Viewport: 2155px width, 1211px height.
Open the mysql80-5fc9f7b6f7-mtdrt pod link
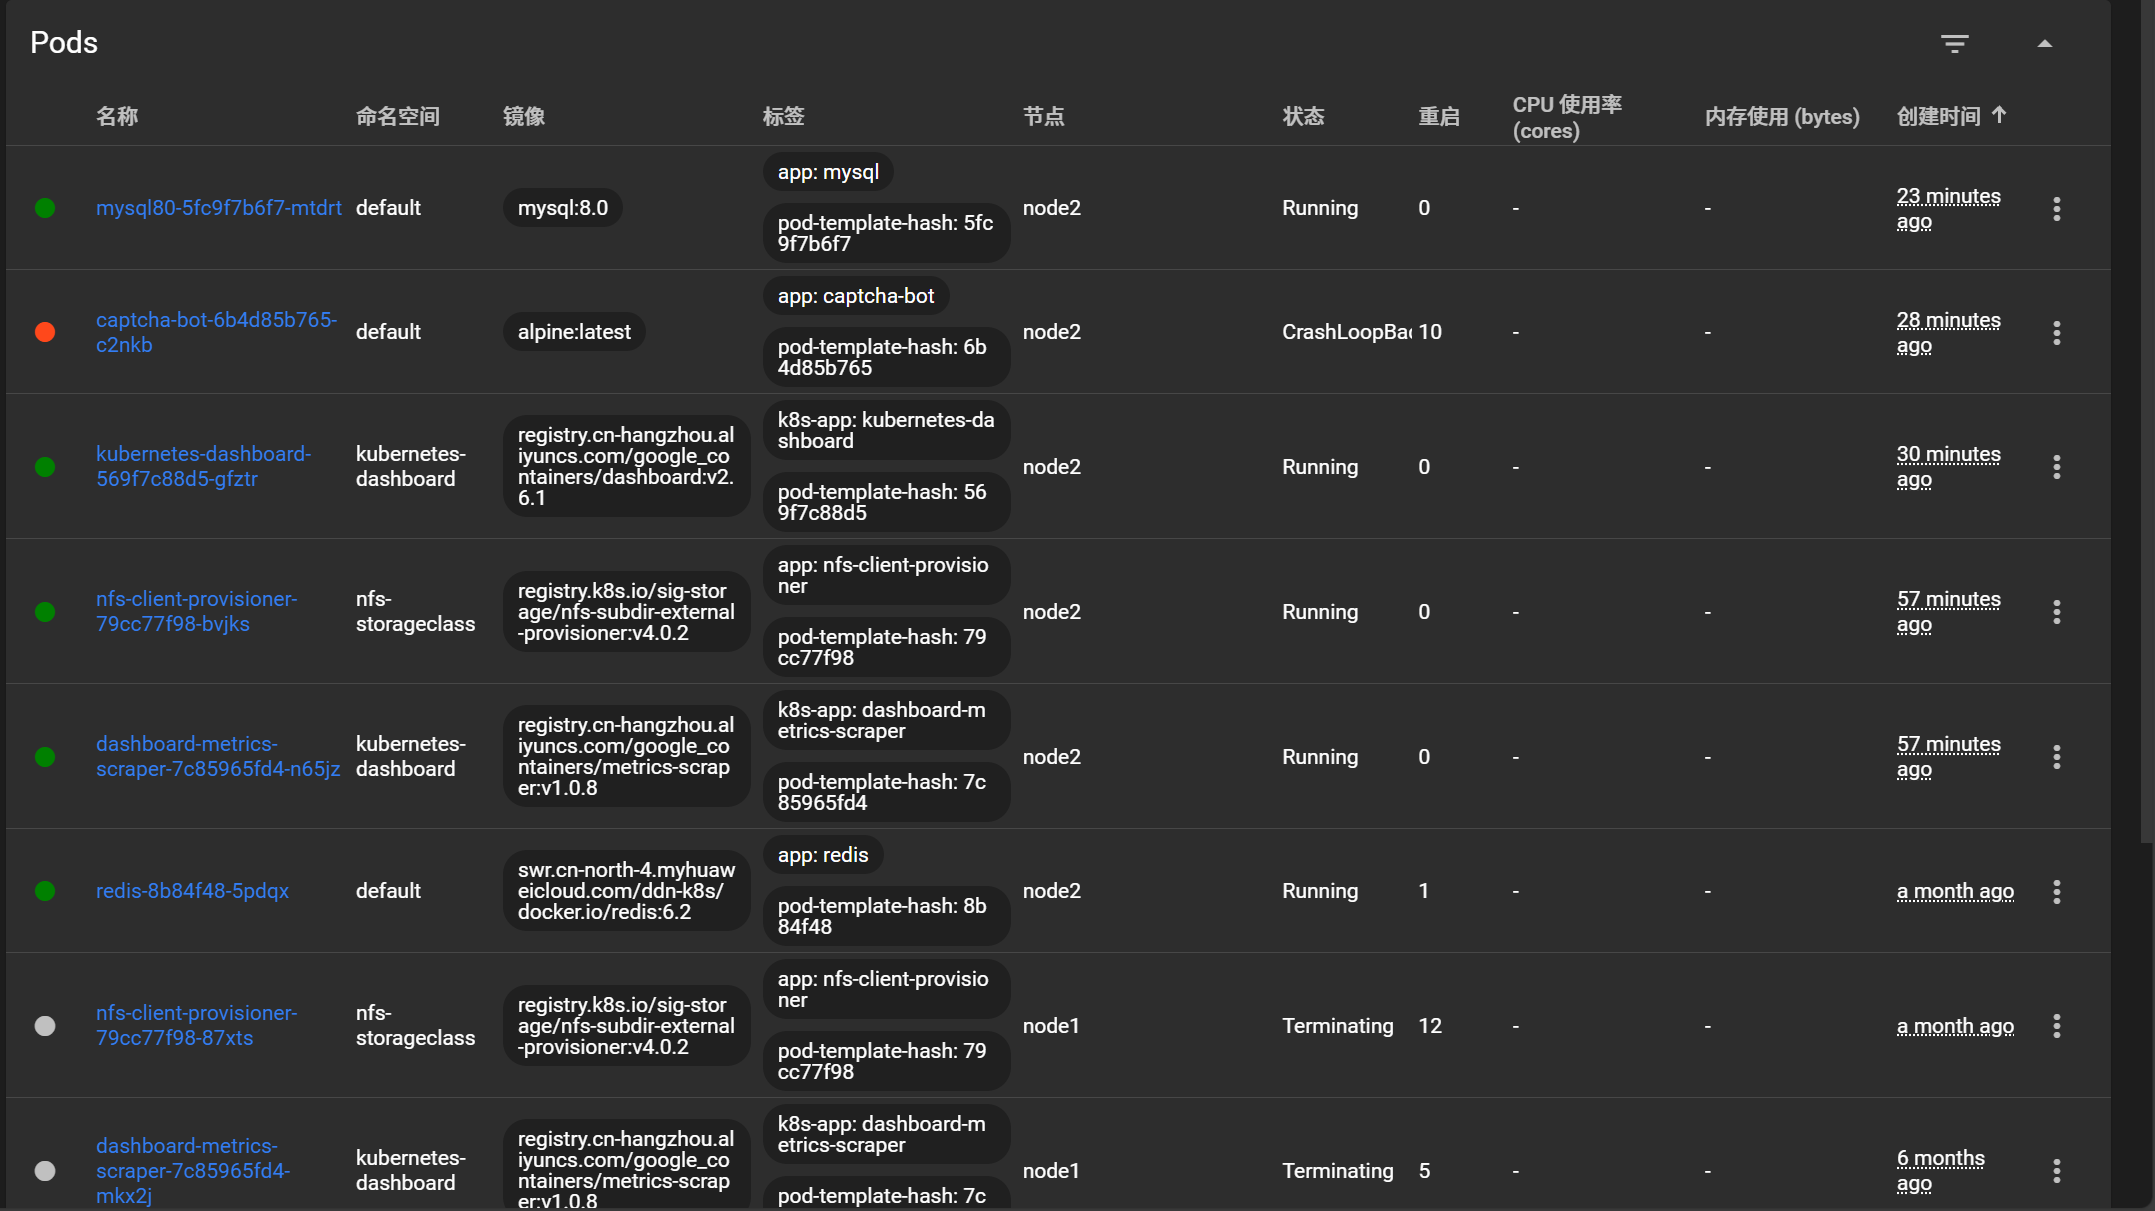click(x=218, y=208)
